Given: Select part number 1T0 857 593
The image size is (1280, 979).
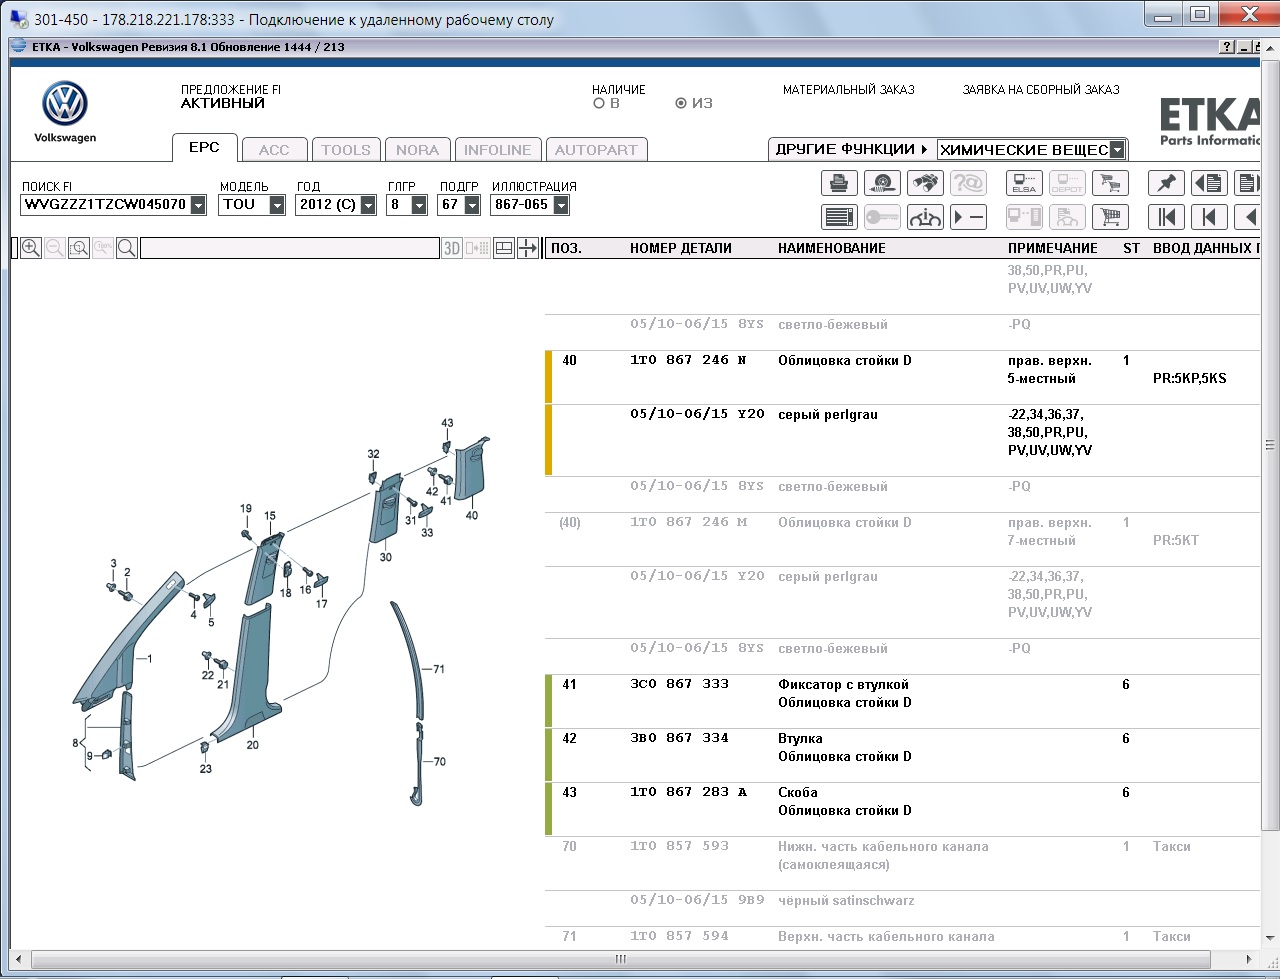Looking at the screenshot, I should tap(679, 846).
